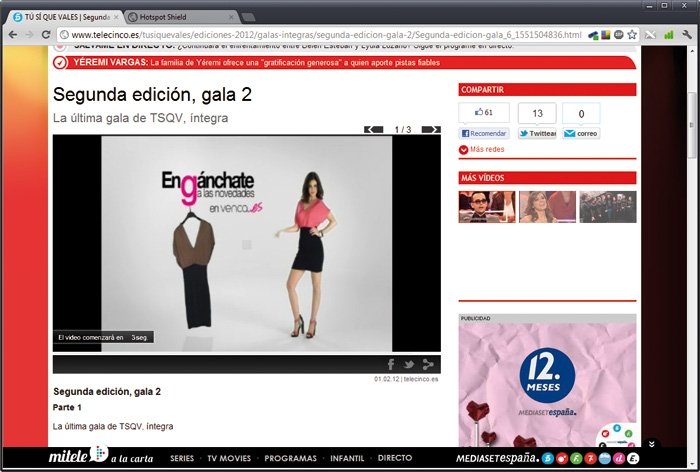Screen dimensions: 700x472
Task: Click the heading 'Segunda edición, gala 2'
Action: [x=152, y=94]
